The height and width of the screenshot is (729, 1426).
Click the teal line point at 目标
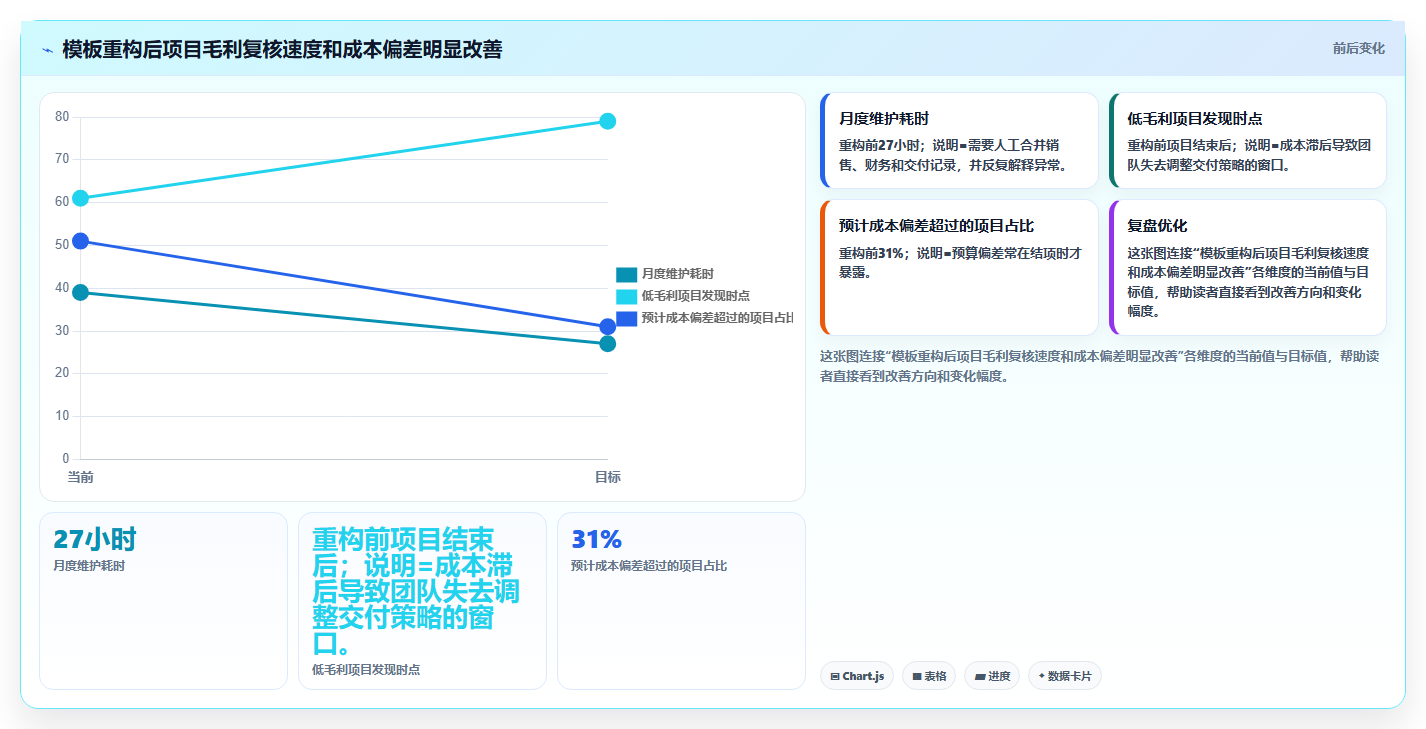click(607, 344)
